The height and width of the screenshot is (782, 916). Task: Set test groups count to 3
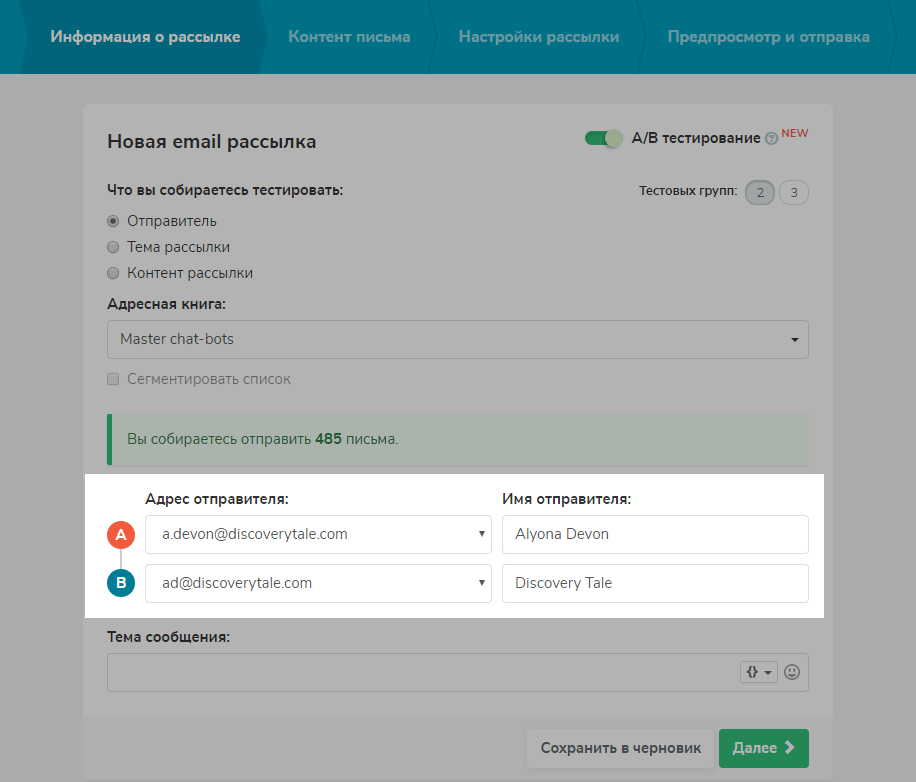pyautogui.click(x=793, y=193)
